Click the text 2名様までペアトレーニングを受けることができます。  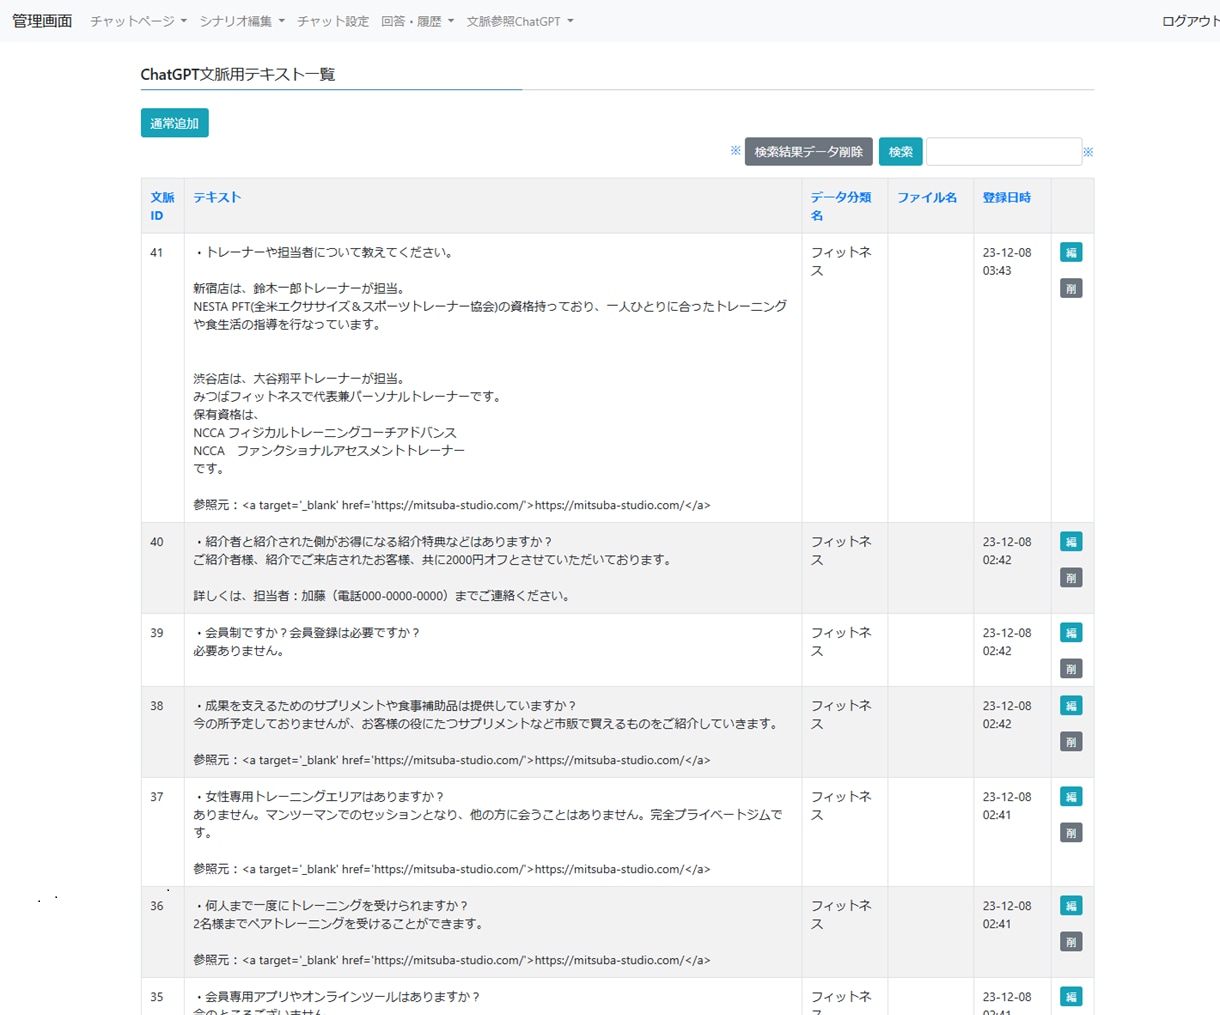[339, 924]
